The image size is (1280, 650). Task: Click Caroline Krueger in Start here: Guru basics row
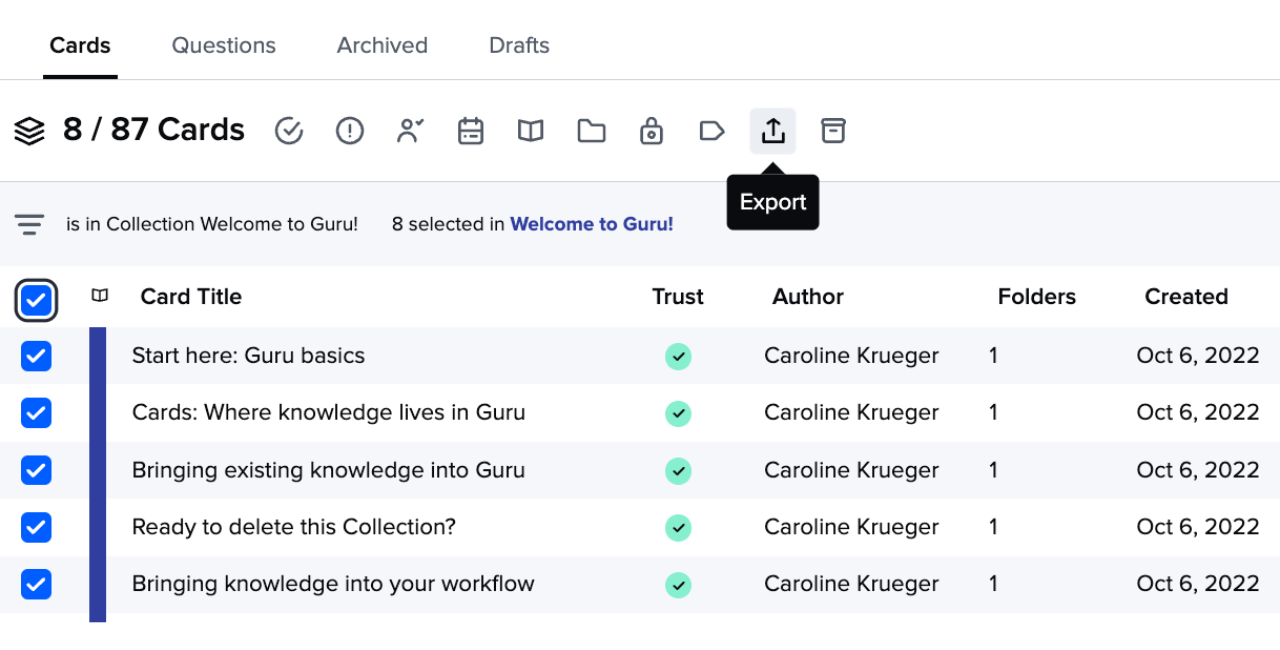851,355
